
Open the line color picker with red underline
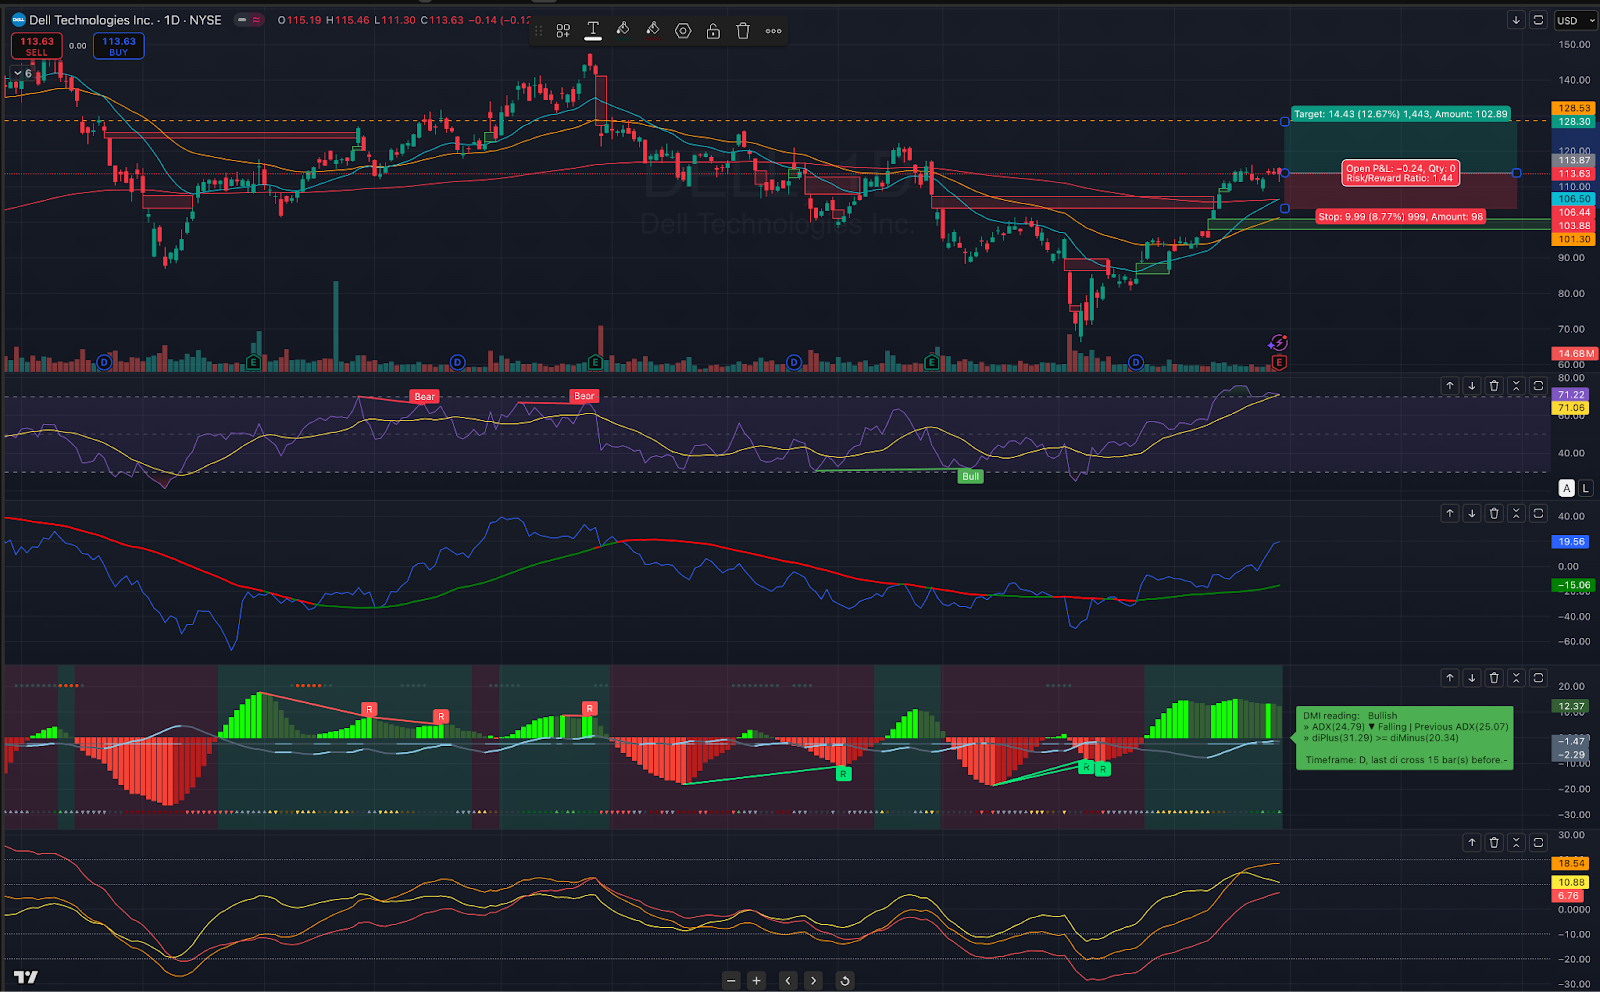[653, 30]
